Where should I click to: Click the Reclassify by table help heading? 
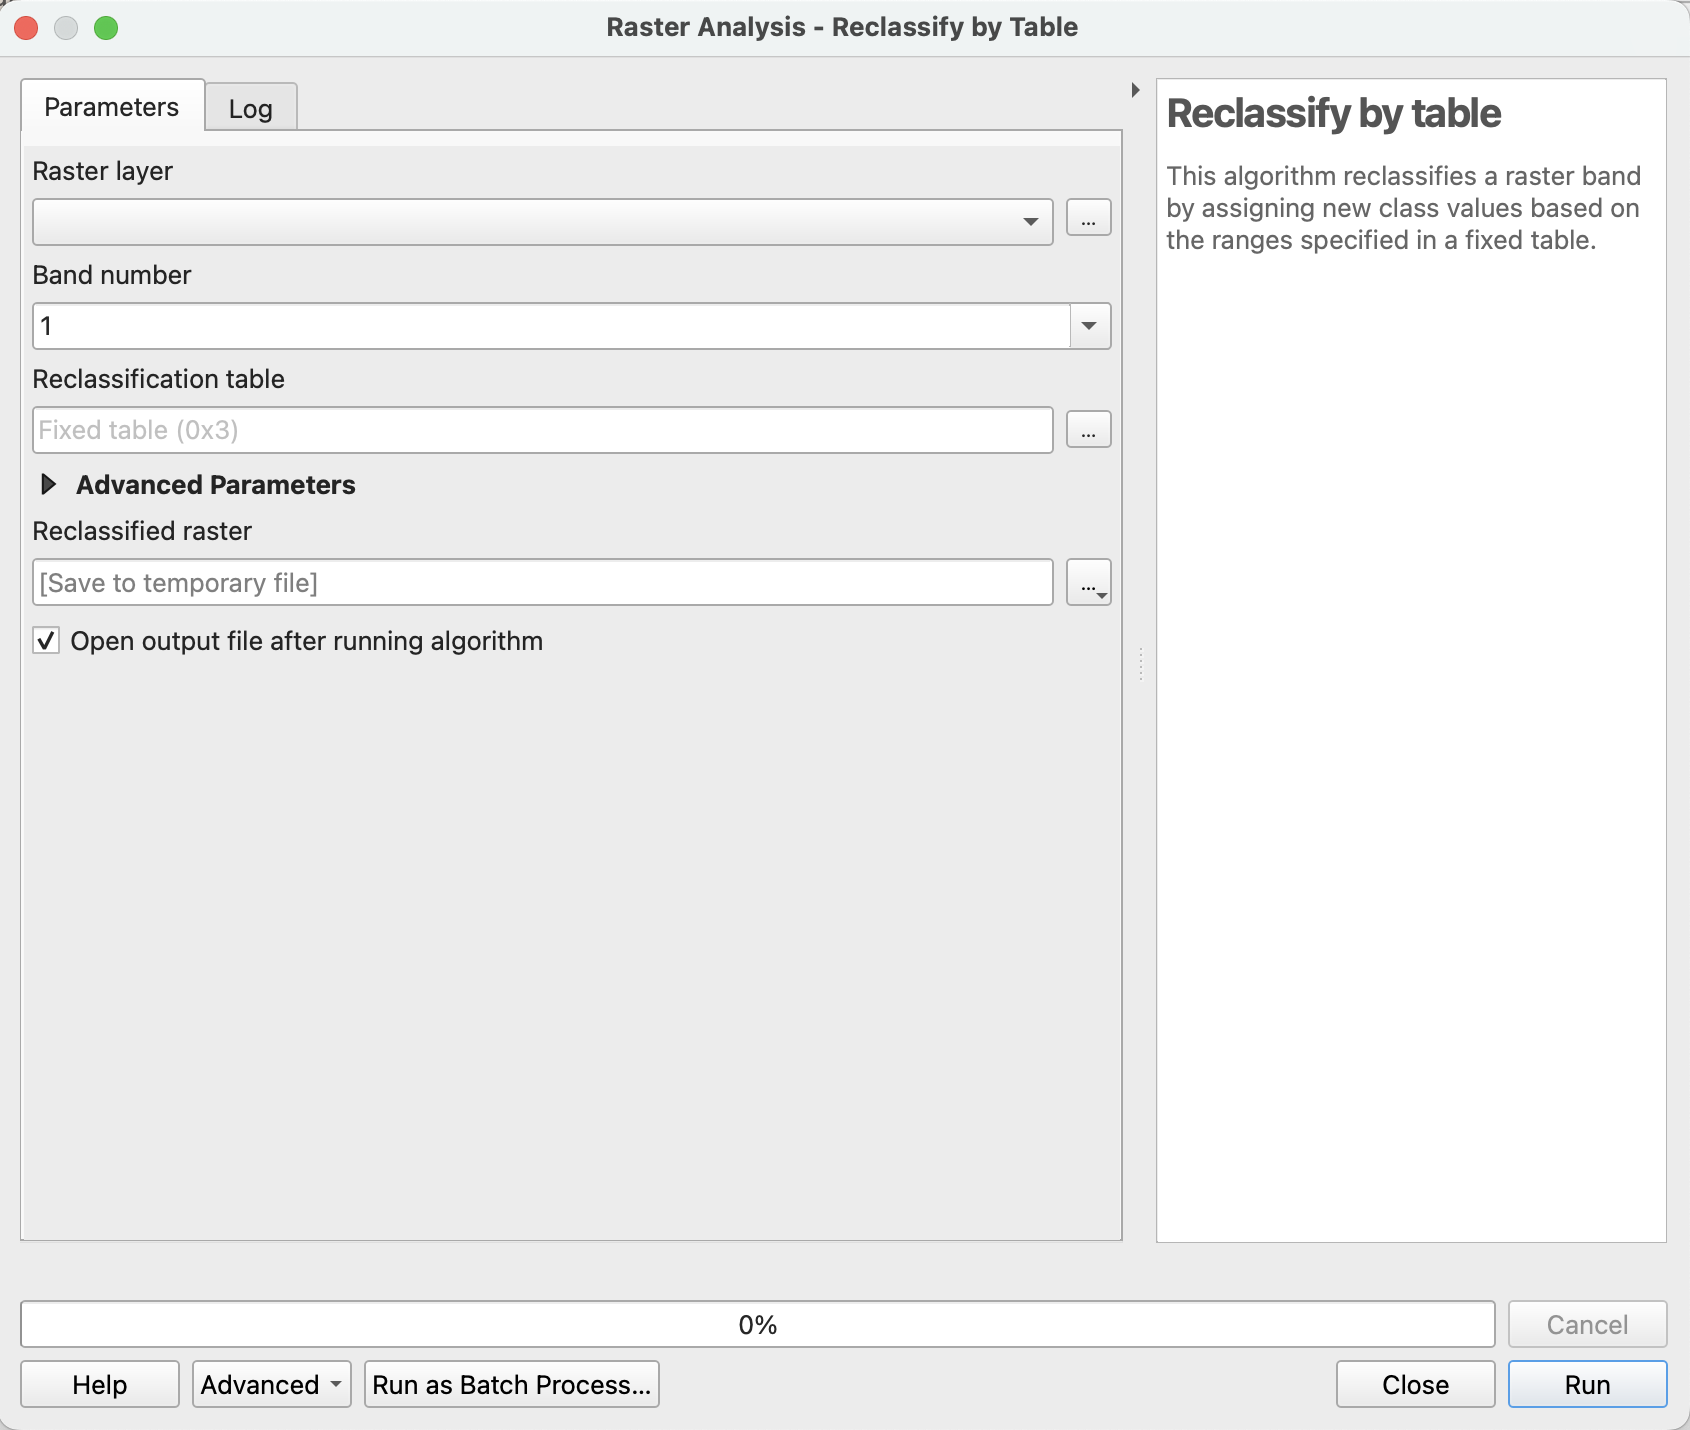pos(1334,114)
